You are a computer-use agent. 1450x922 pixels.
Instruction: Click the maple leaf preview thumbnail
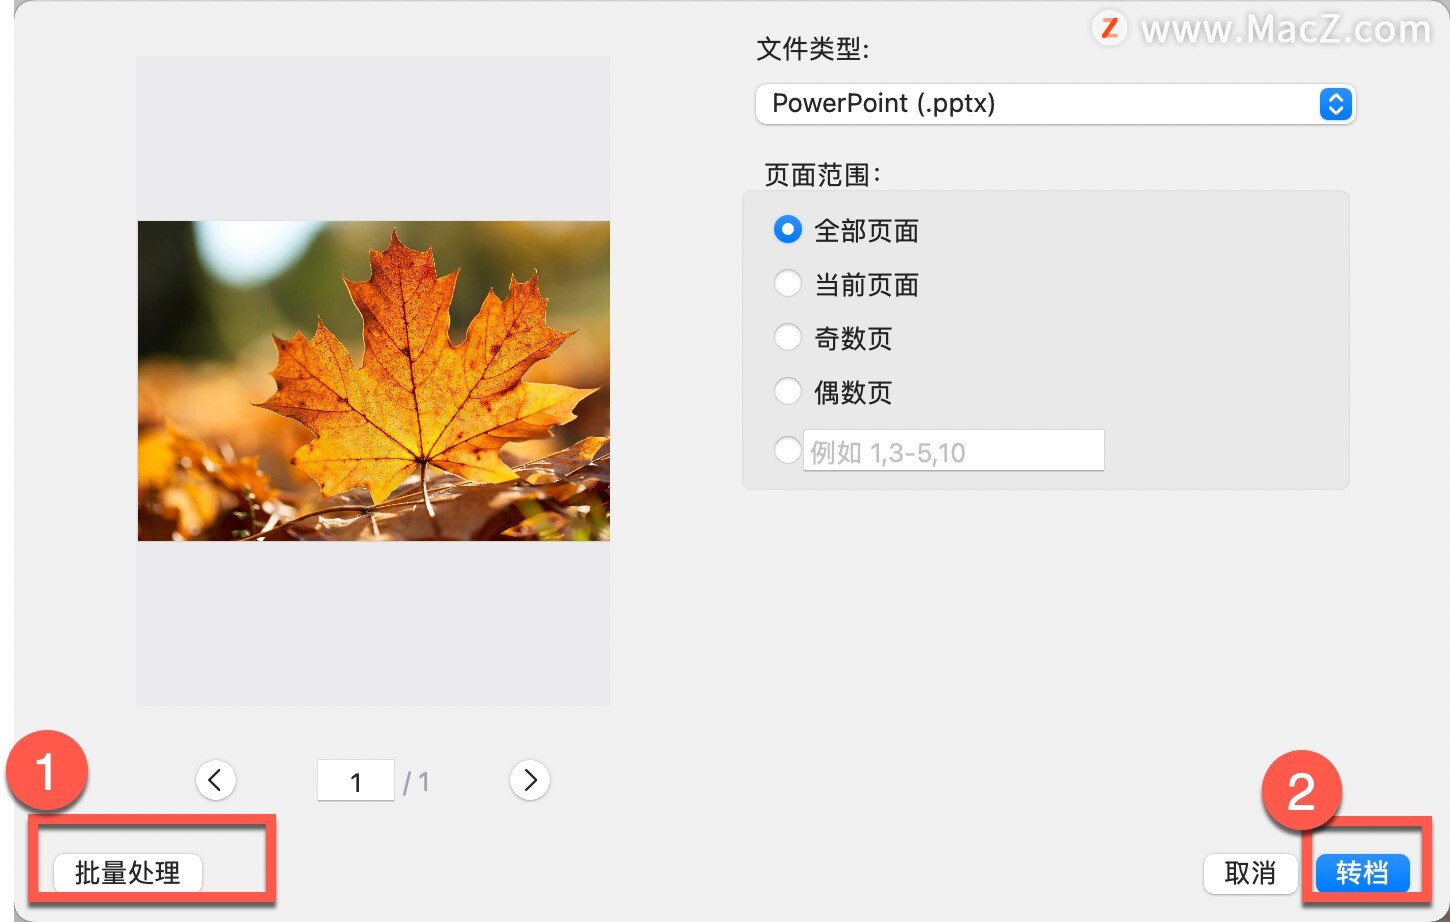pyautogui.click(x=374, y=381)
